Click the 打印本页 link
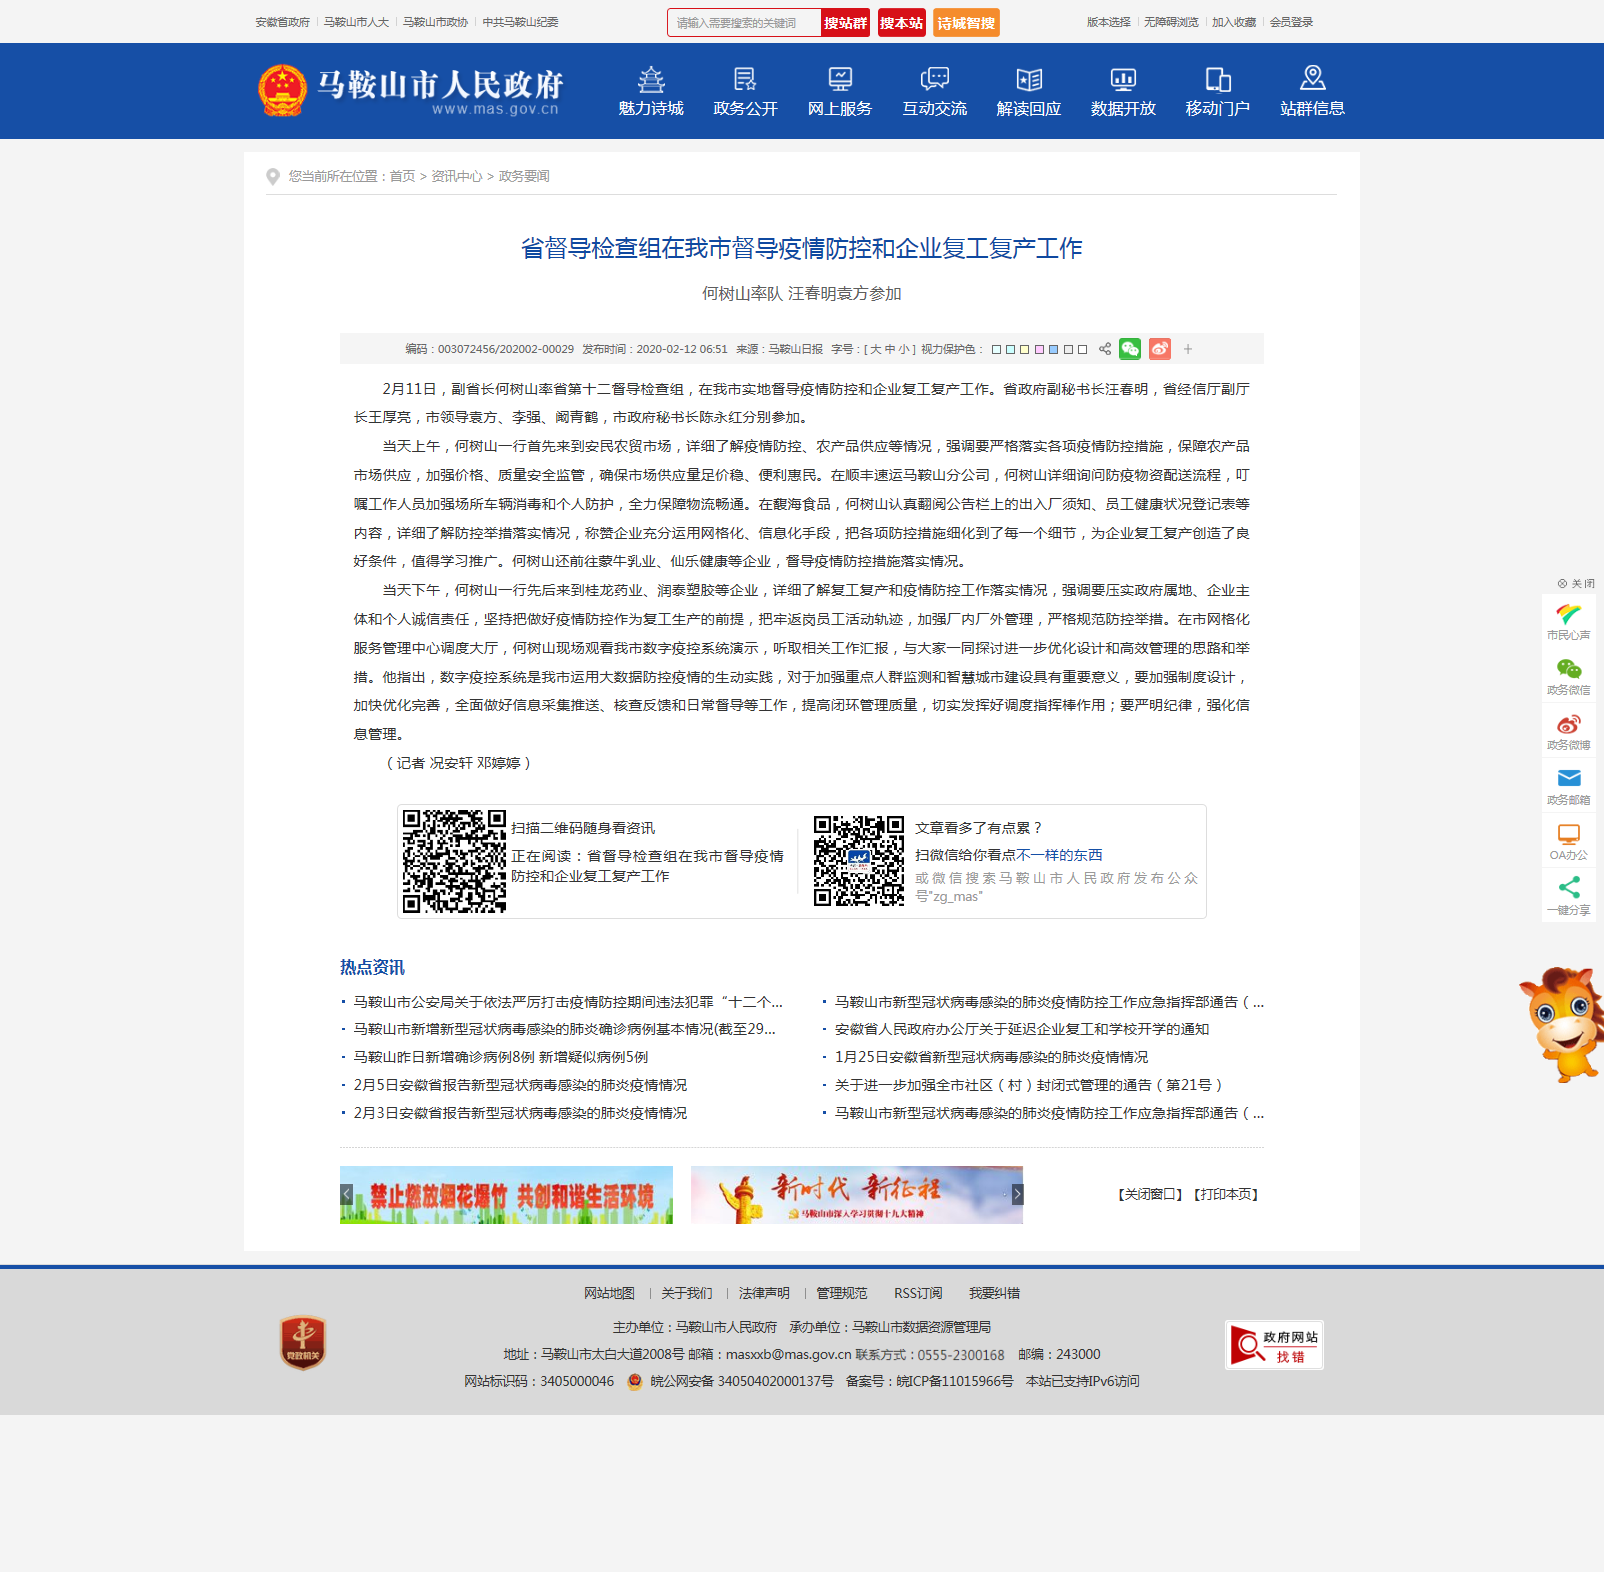Screen dimensions: 1604x1572 (1226, 1194)
